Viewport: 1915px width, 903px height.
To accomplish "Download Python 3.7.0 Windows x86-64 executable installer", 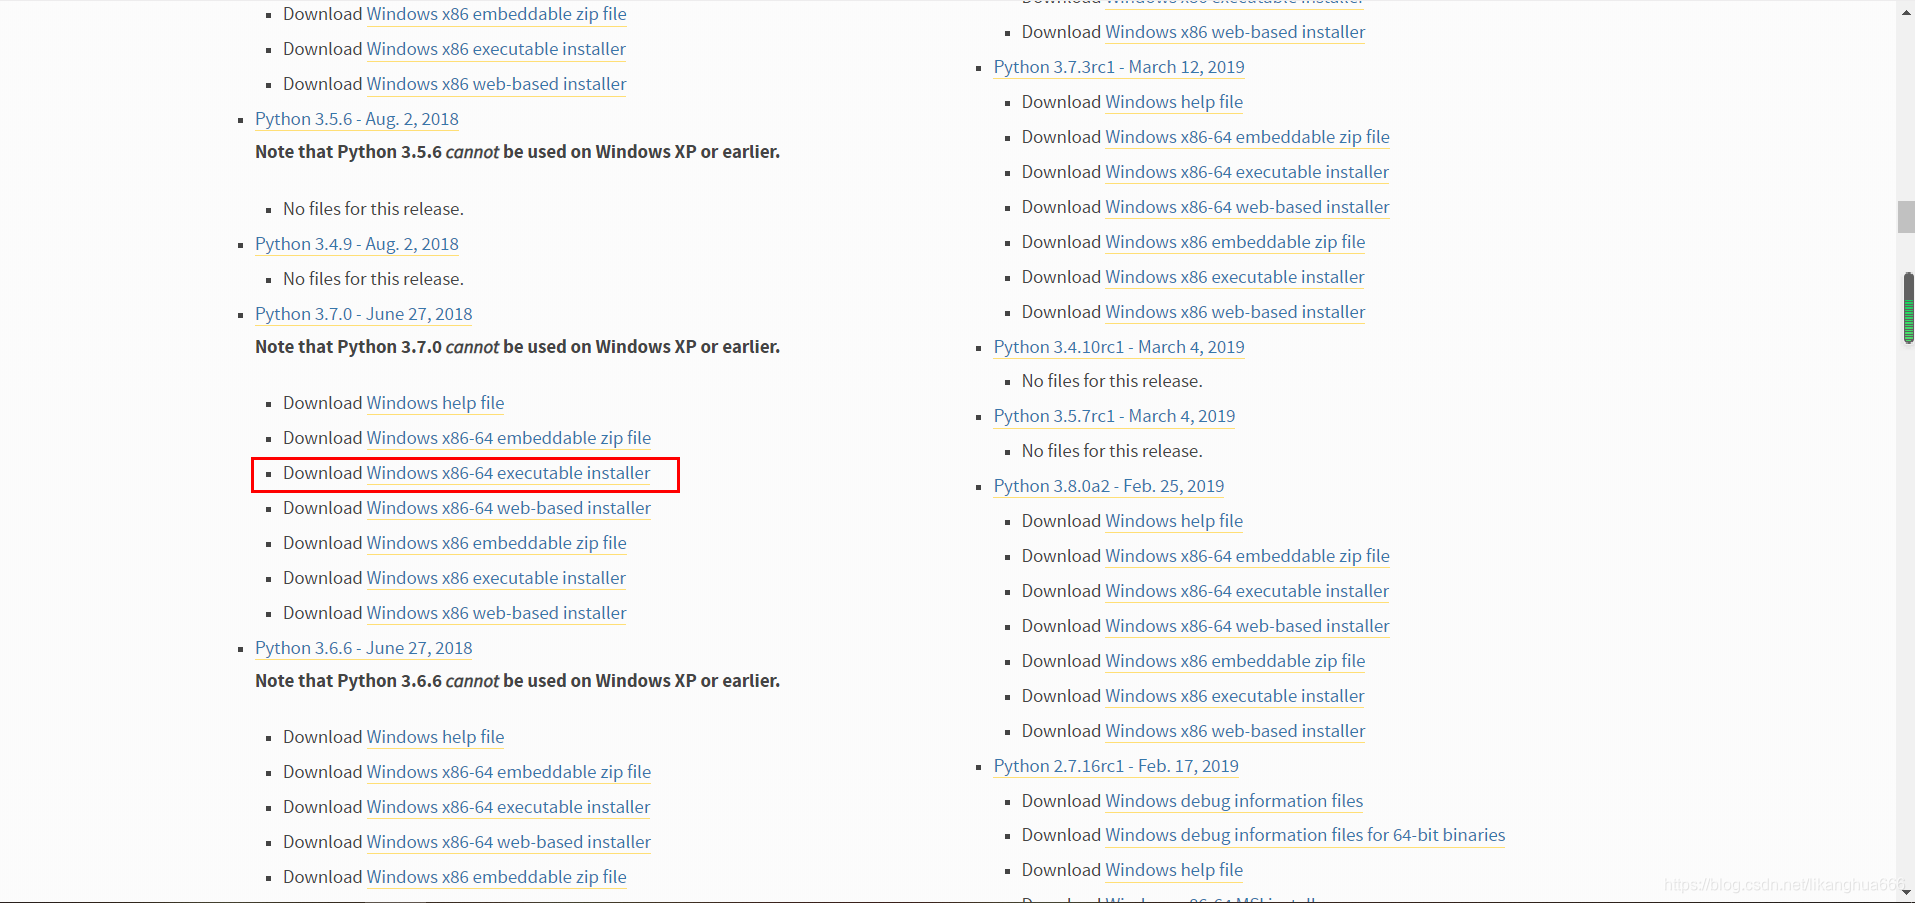I will (x=508, y=473).
